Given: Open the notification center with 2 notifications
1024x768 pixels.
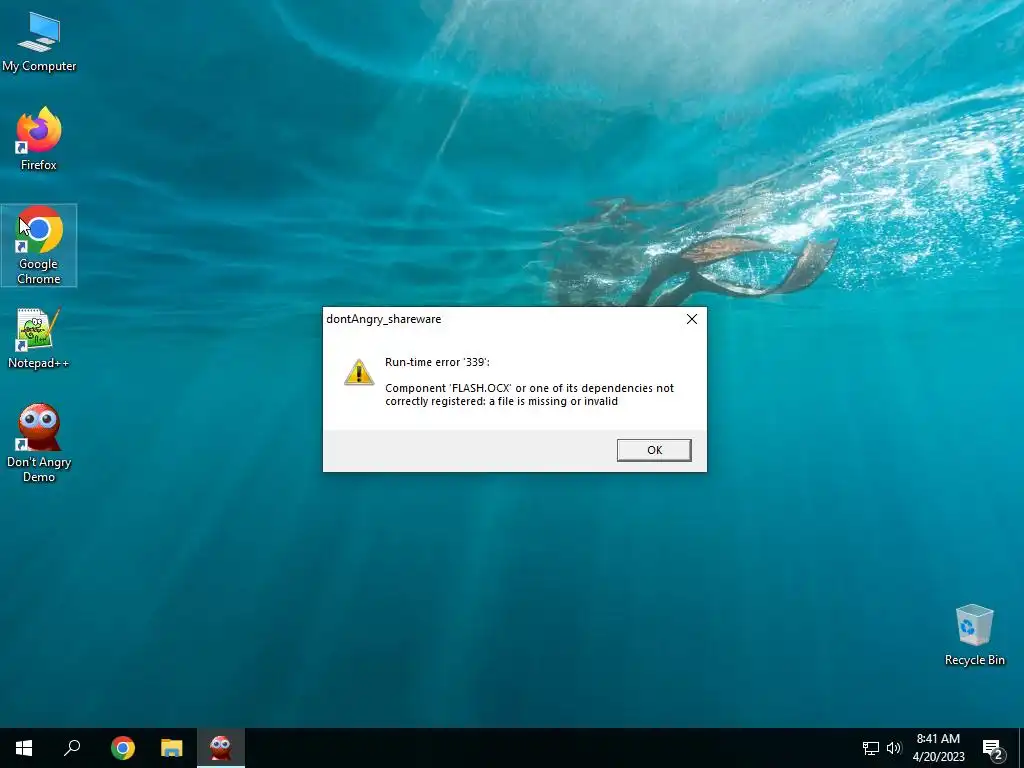Looking at the screenshot, I should pos(993,748).
